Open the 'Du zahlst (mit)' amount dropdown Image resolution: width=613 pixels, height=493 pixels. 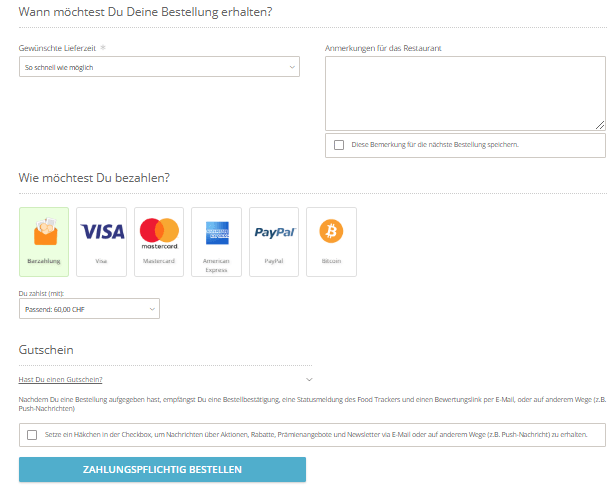89,310
